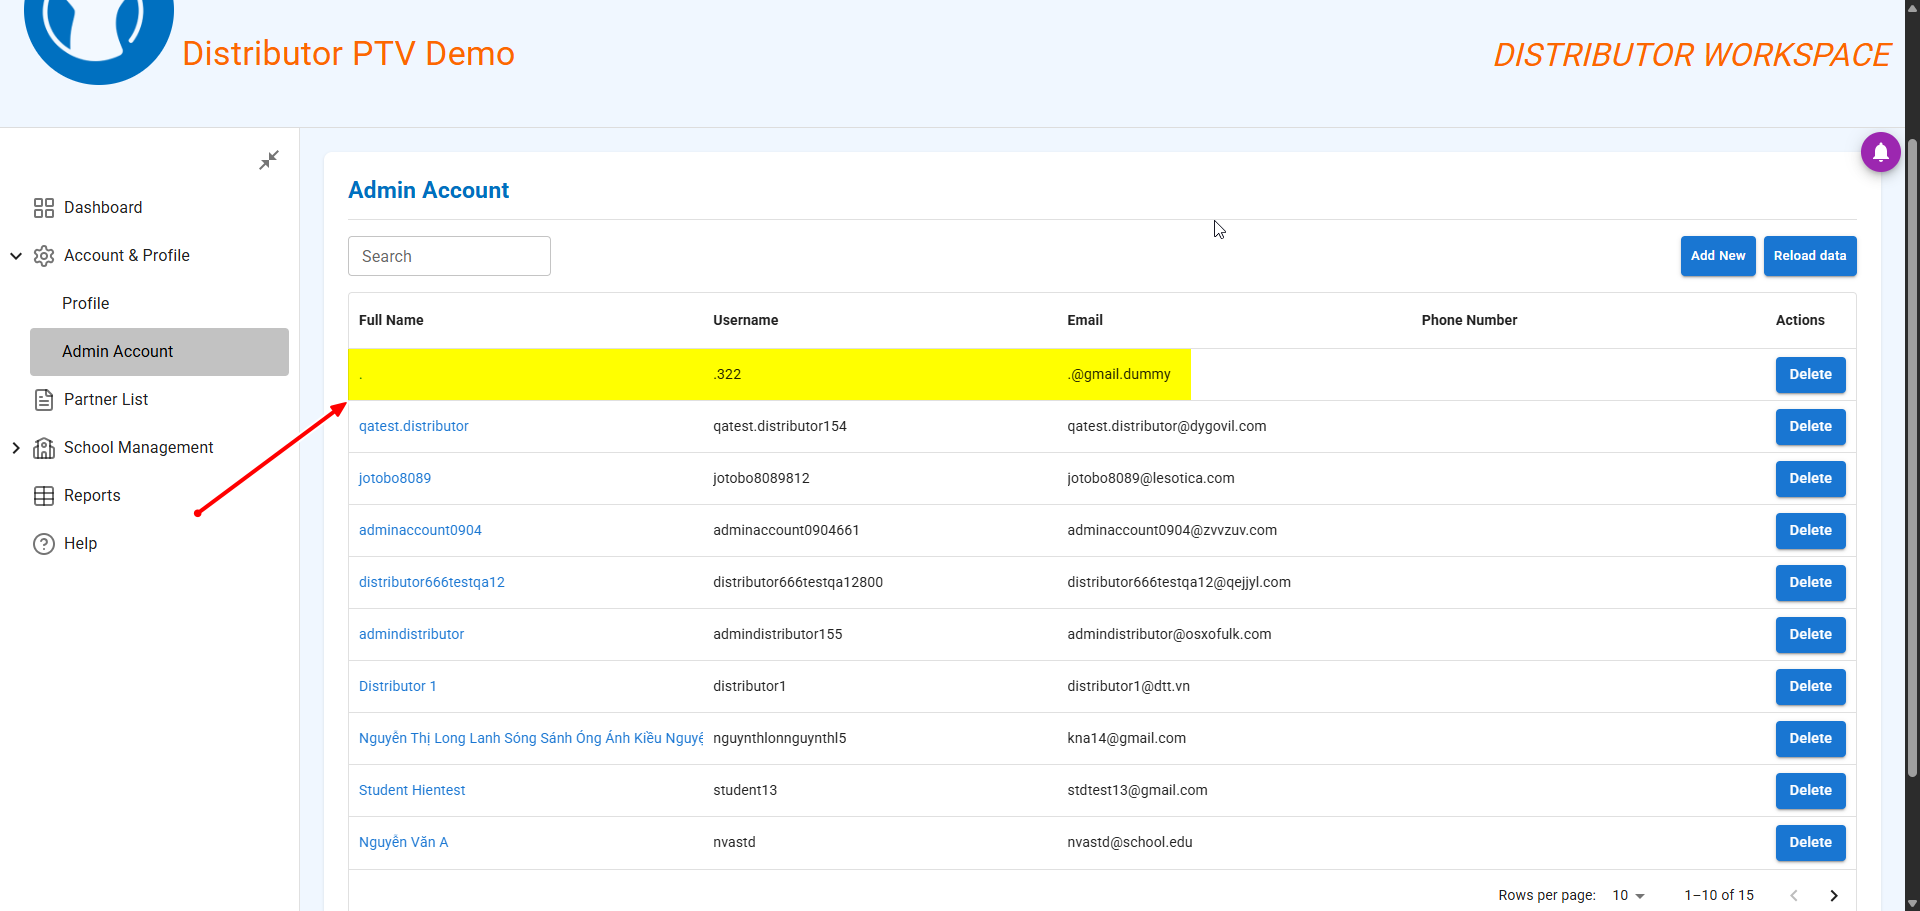The height and width of the screenshot is (911, 1920).
Task: Collapse the sidebar with the arrows icon
Action: click(x=269, y=160)
